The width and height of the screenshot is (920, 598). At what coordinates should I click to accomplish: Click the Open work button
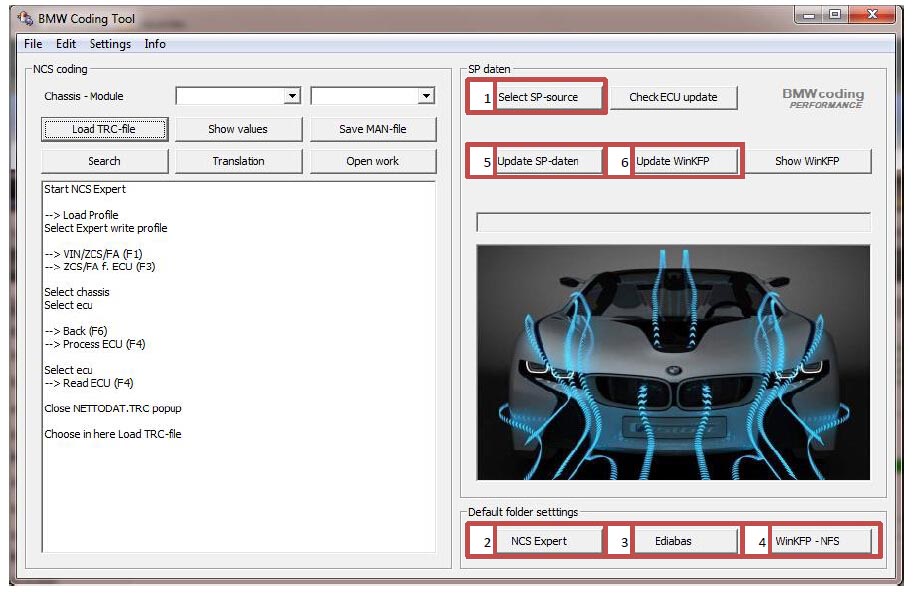point(373,161)
